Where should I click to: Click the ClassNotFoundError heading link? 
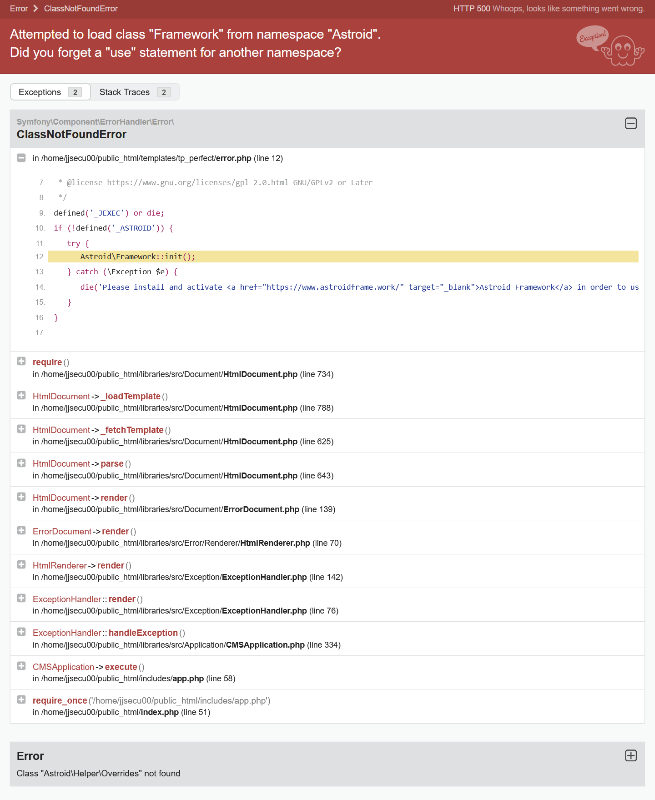click(71, 134)
